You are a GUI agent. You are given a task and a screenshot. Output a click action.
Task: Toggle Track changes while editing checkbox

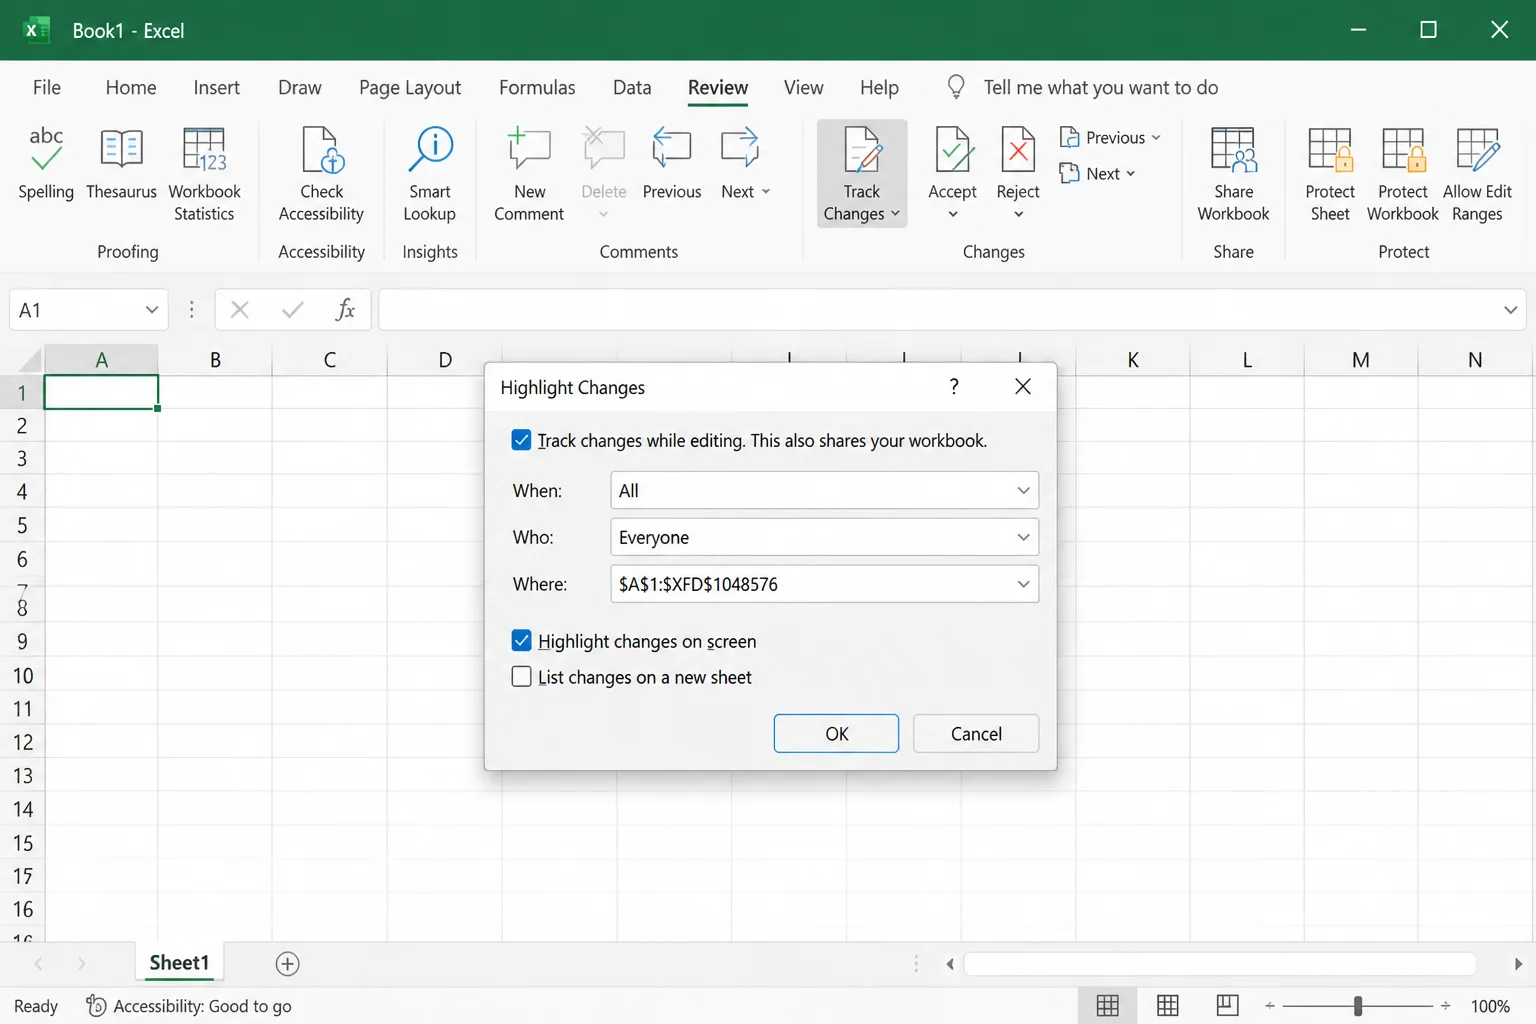pyautogui.click(x=521, y=440)
